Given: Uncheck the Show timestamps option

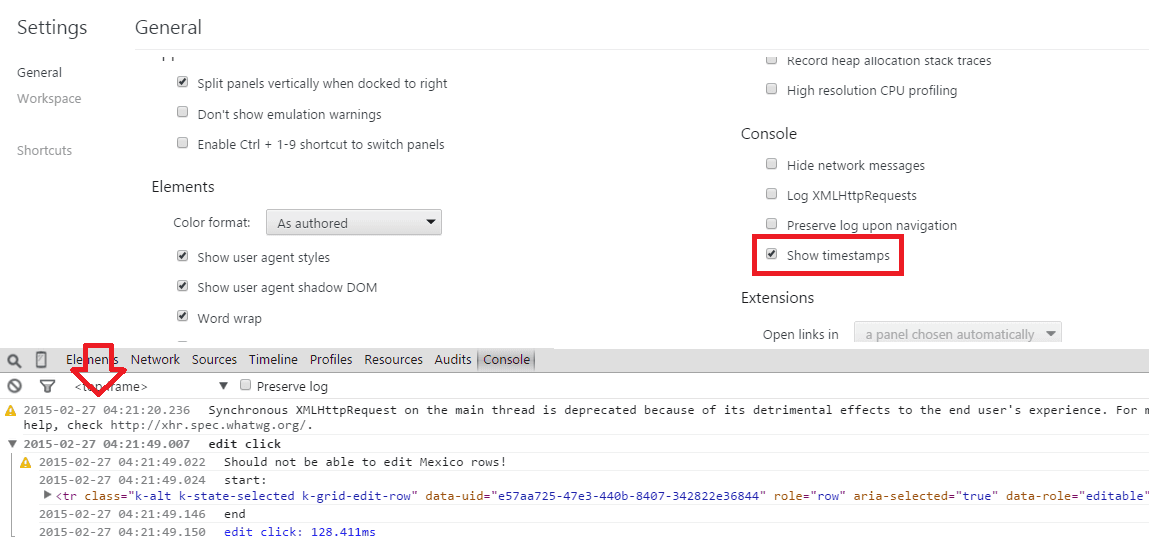Looking at the screenshot, I should [771, 255].
